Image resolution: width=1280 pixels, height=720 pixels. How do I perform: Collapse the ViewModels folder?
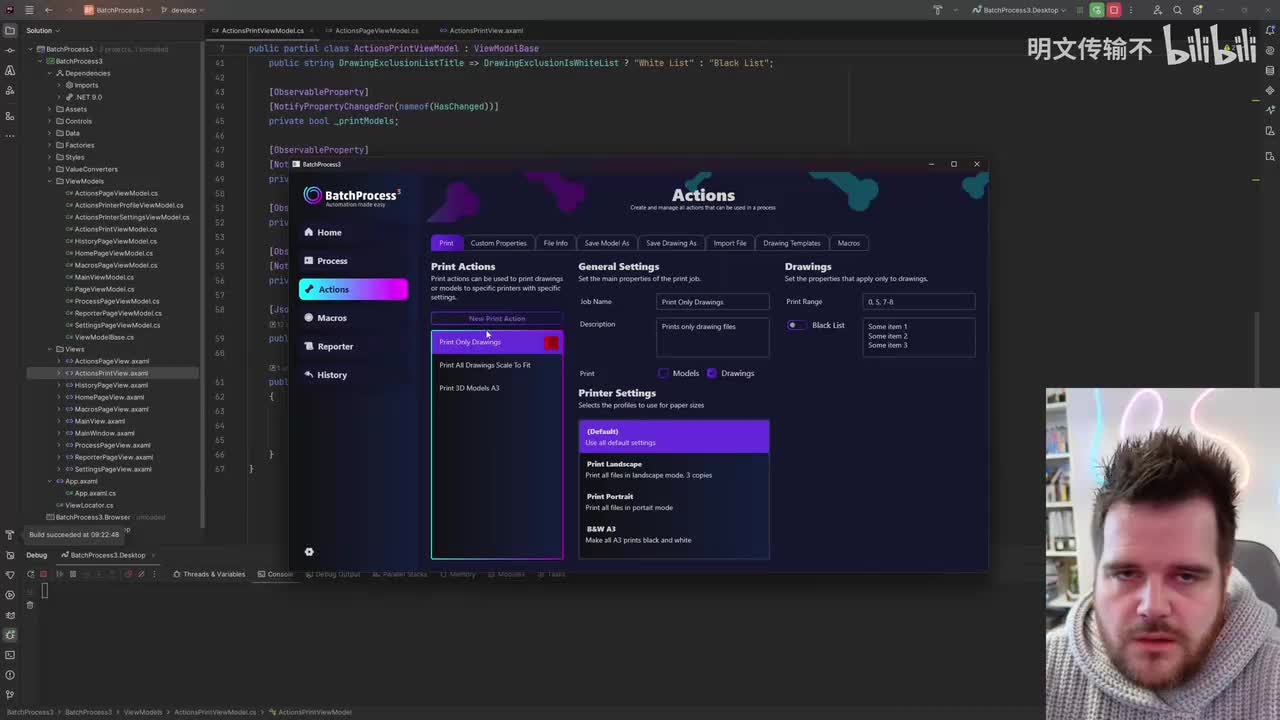point(49,181)
